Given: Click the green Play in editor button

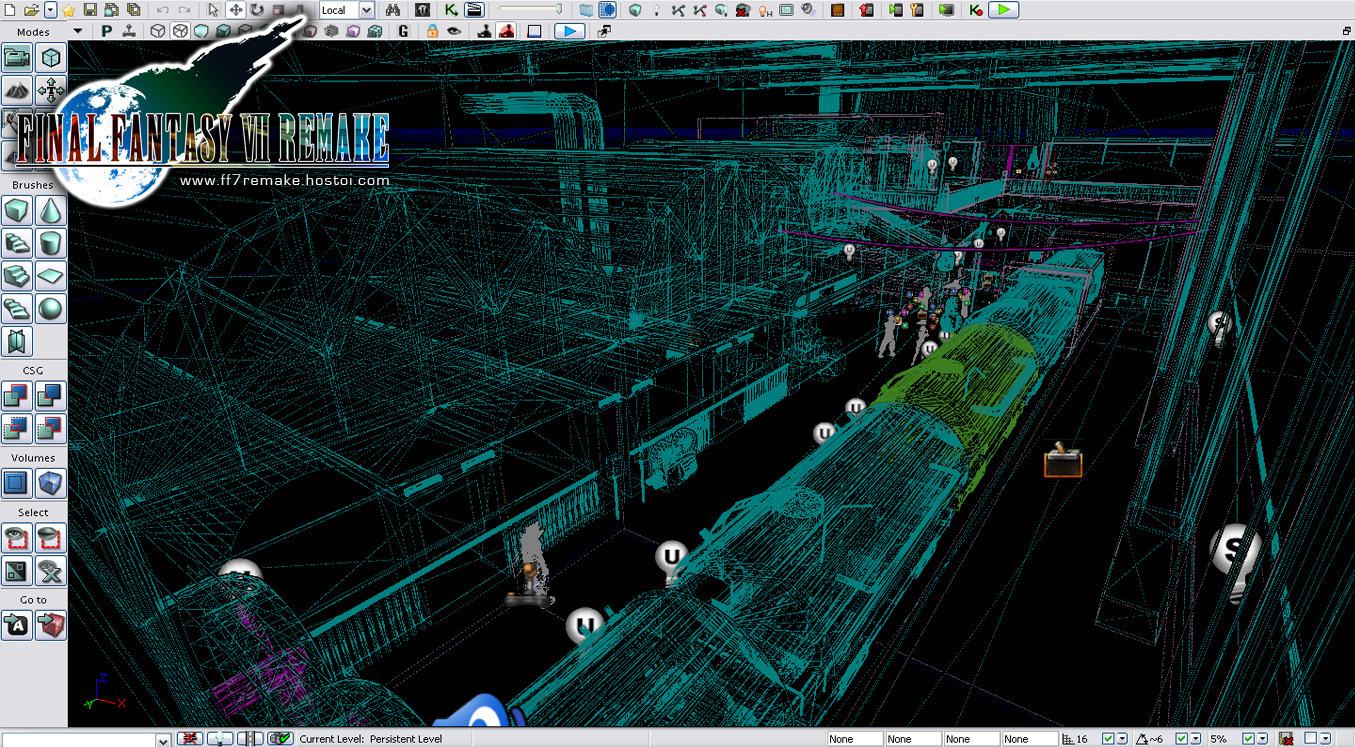Looking at the screenshot, I should [1004, 10].
